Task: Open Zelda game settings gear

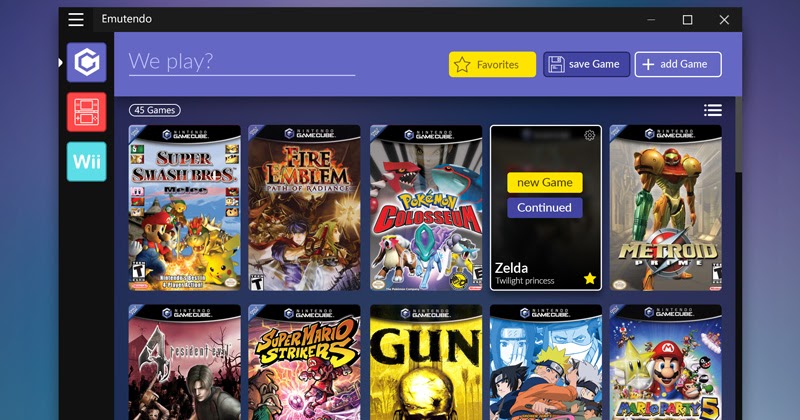Action: tap(589, 135)
